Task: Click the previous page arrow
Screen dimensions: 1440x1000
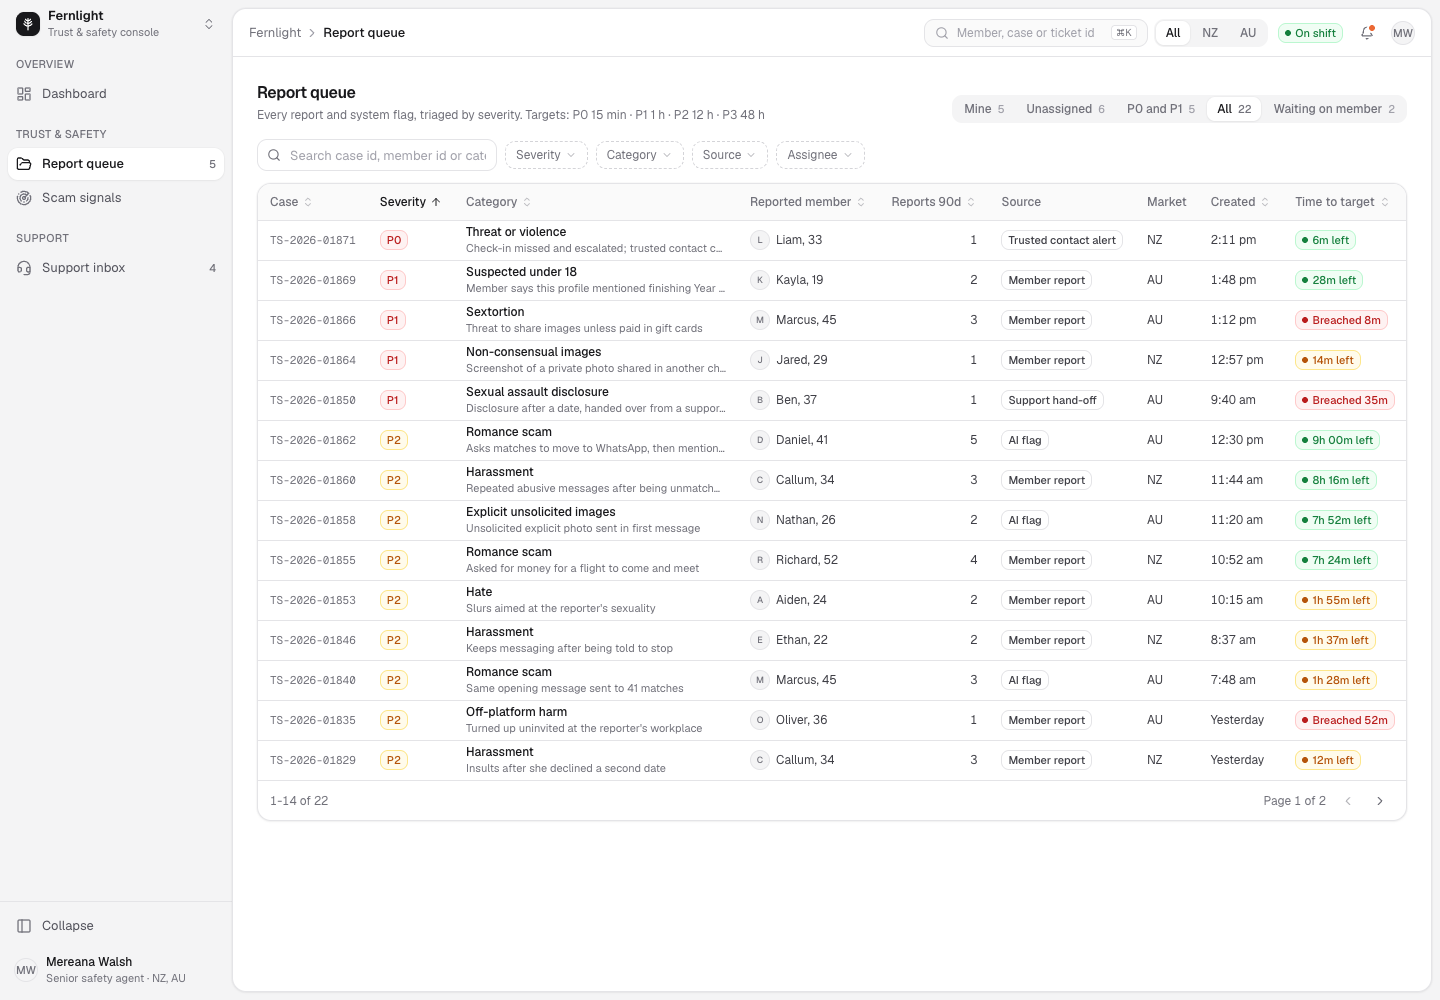Action: (x=1348, y=801)
